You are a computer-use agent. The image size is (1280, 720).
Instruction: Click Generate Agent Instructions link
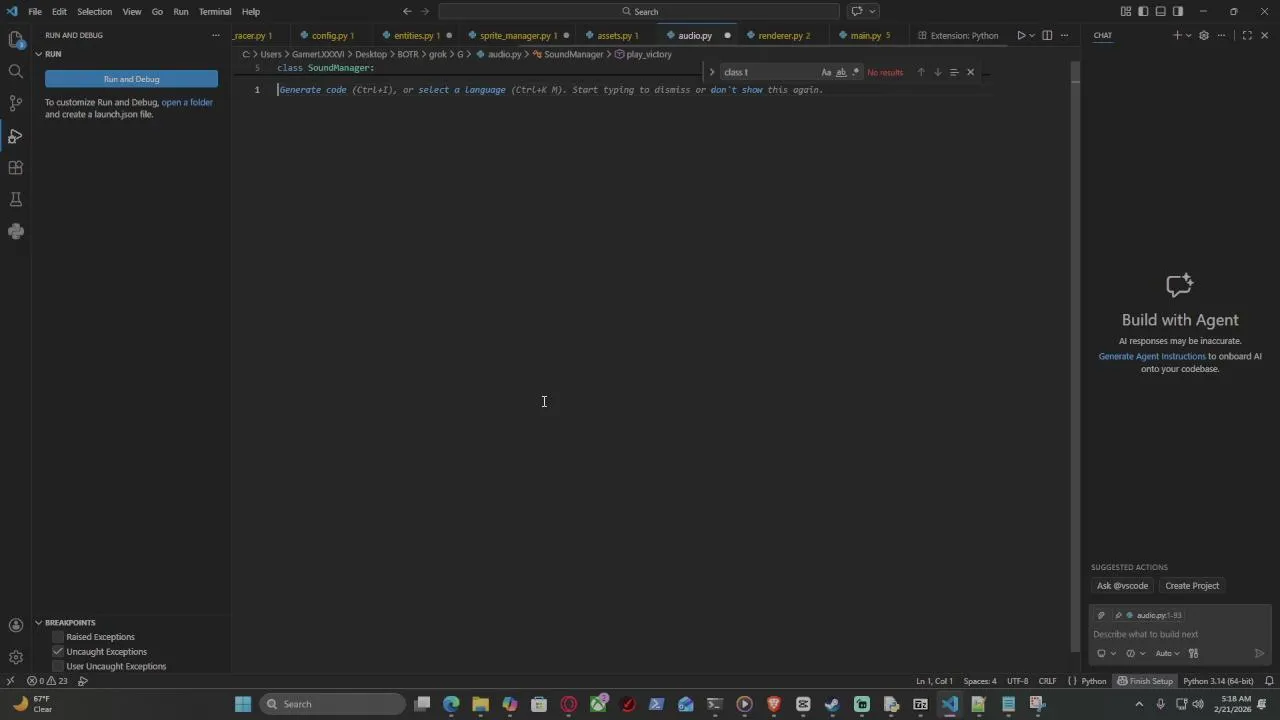(1152, 356)
